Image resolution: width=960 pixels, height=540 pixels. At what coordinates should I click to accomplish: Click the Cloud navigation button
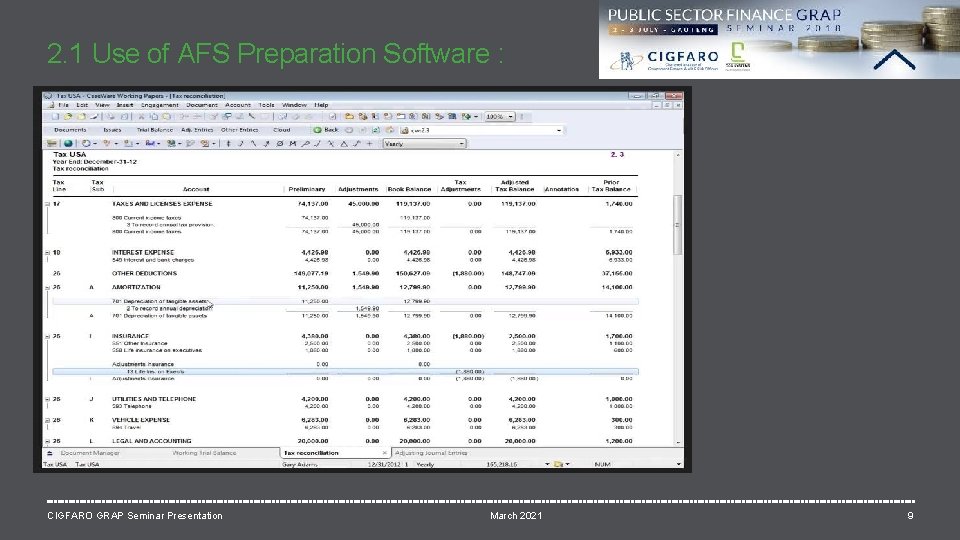point(282,130)
